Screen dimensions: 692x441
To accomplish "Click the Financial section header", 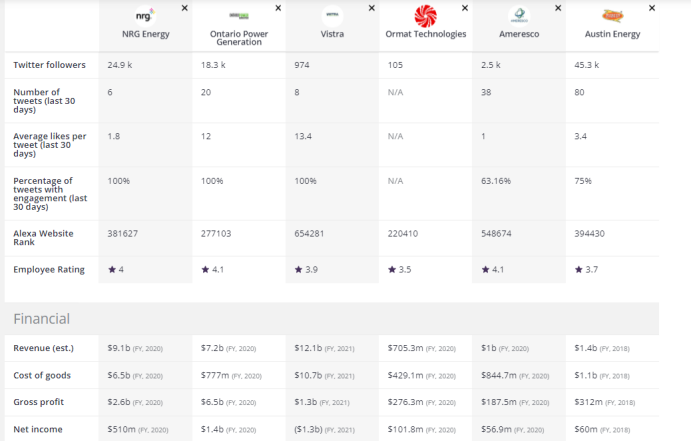I will coord(41,319).
